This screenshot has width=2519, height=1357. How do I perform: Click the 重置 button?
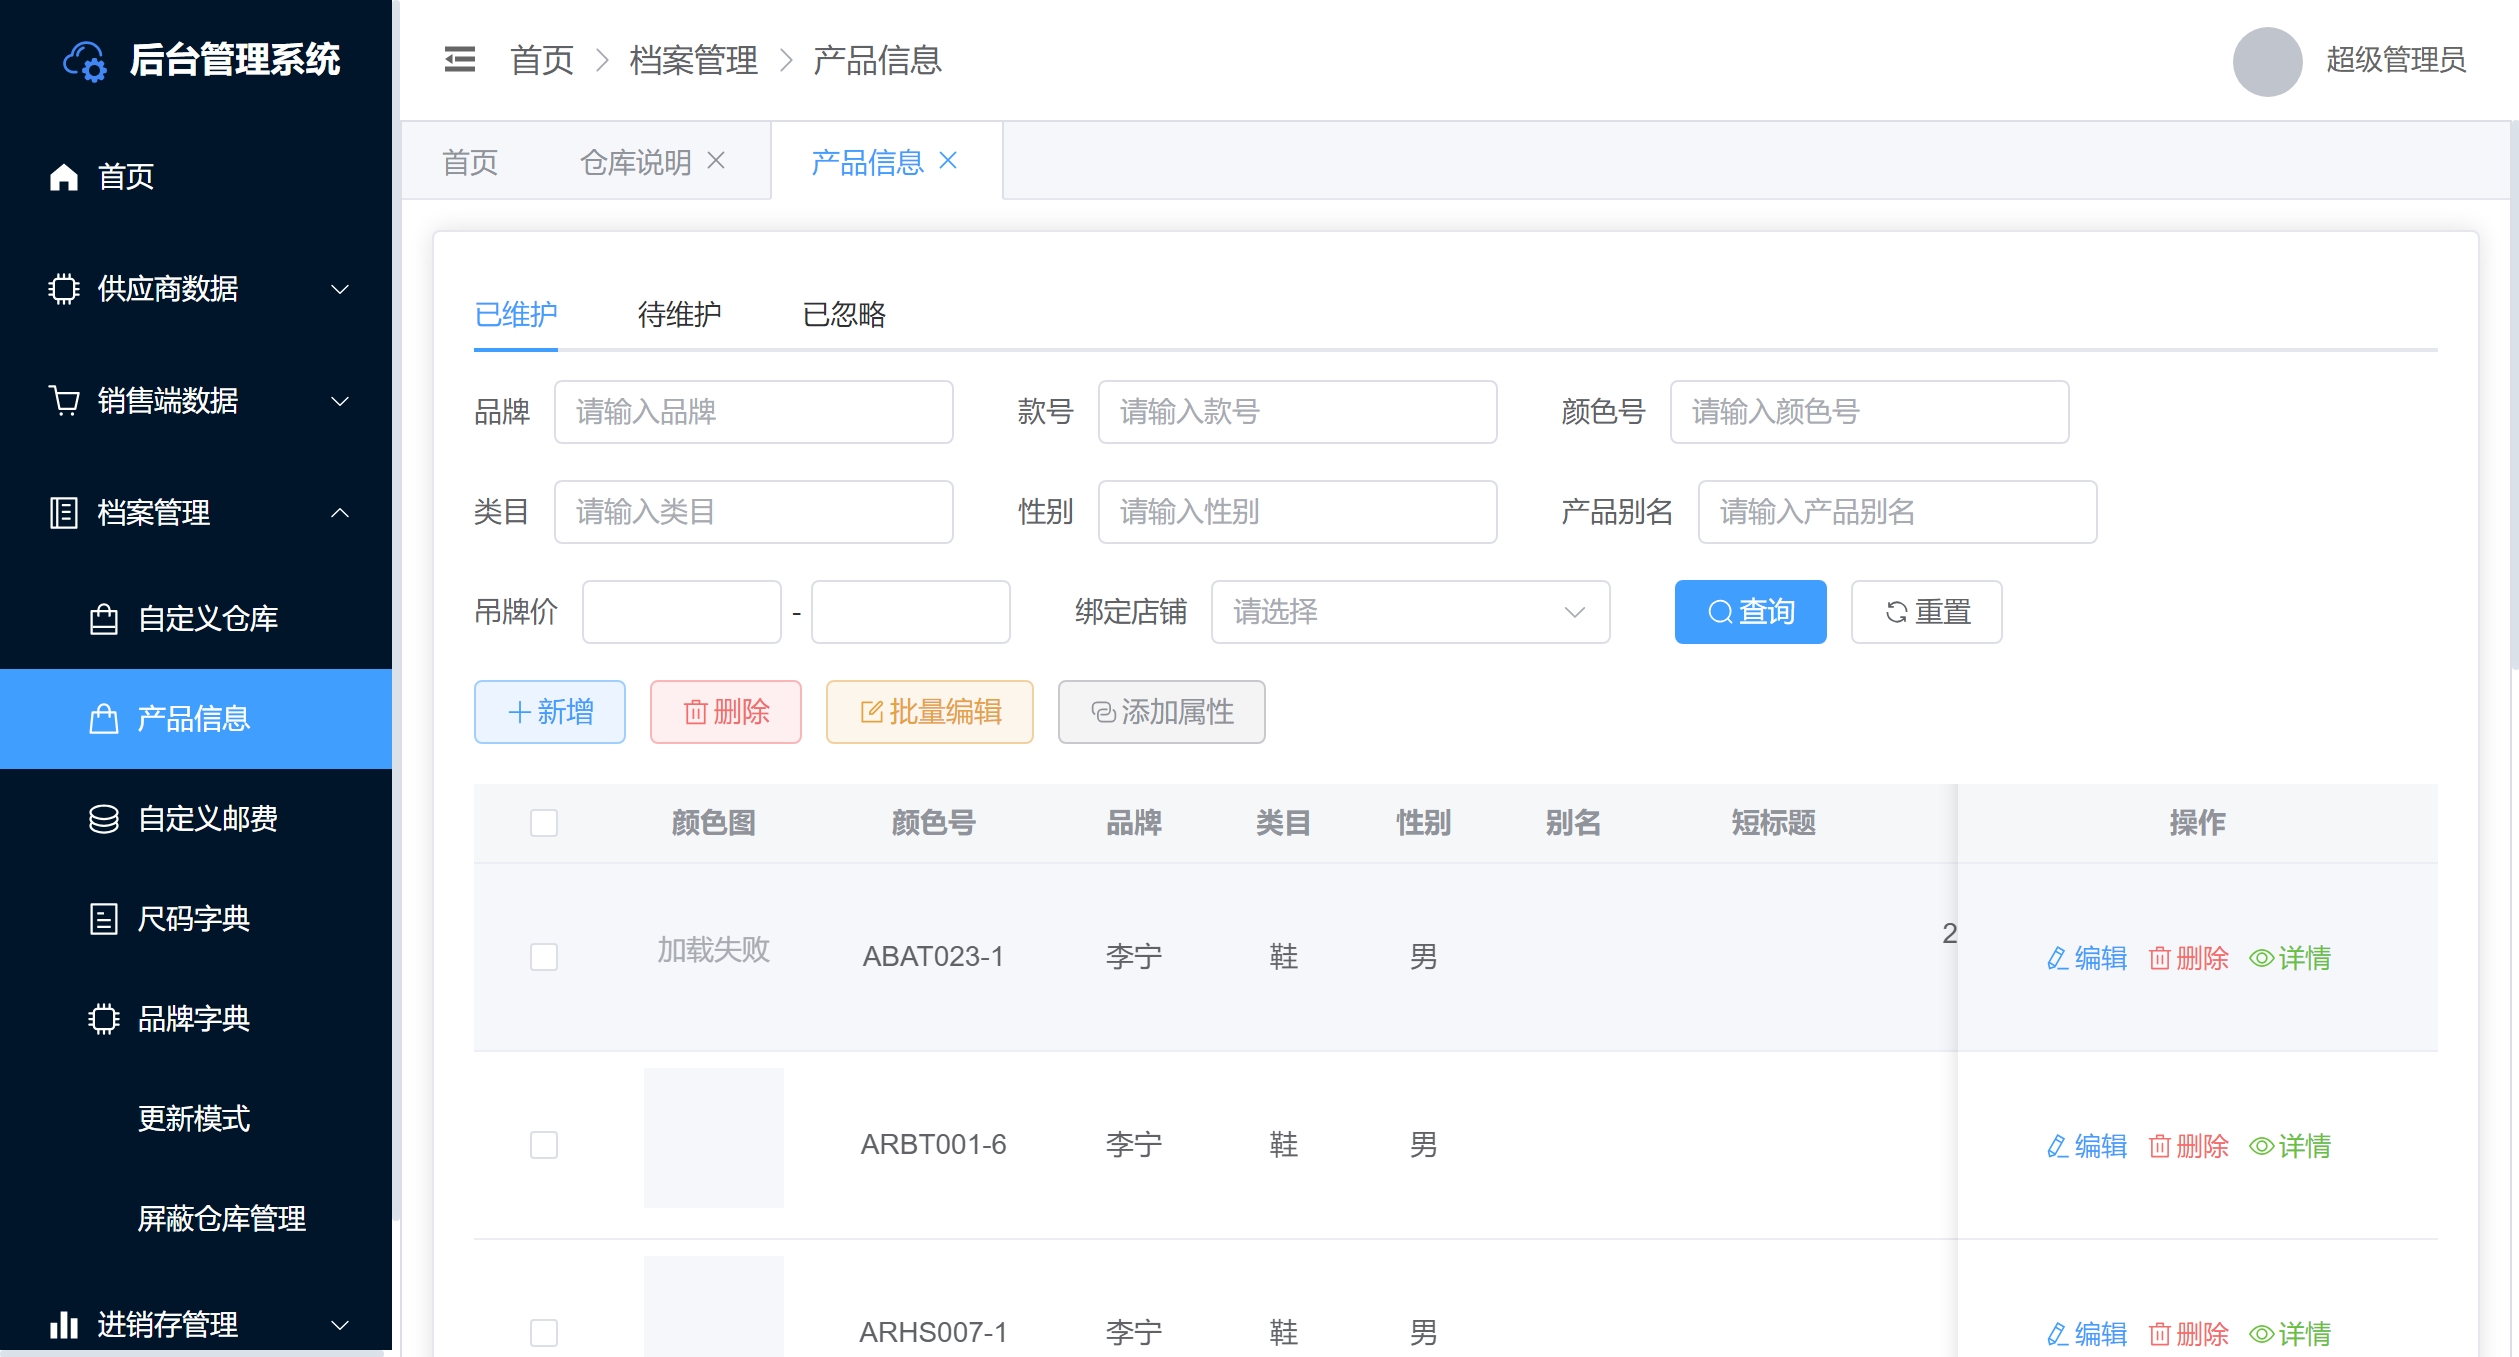coord(1926,612)
